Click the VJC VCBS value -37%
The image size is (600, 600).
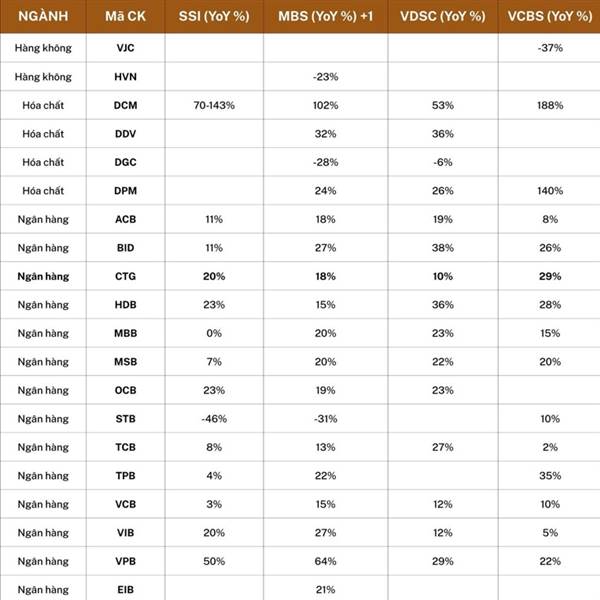pos(550,48)
